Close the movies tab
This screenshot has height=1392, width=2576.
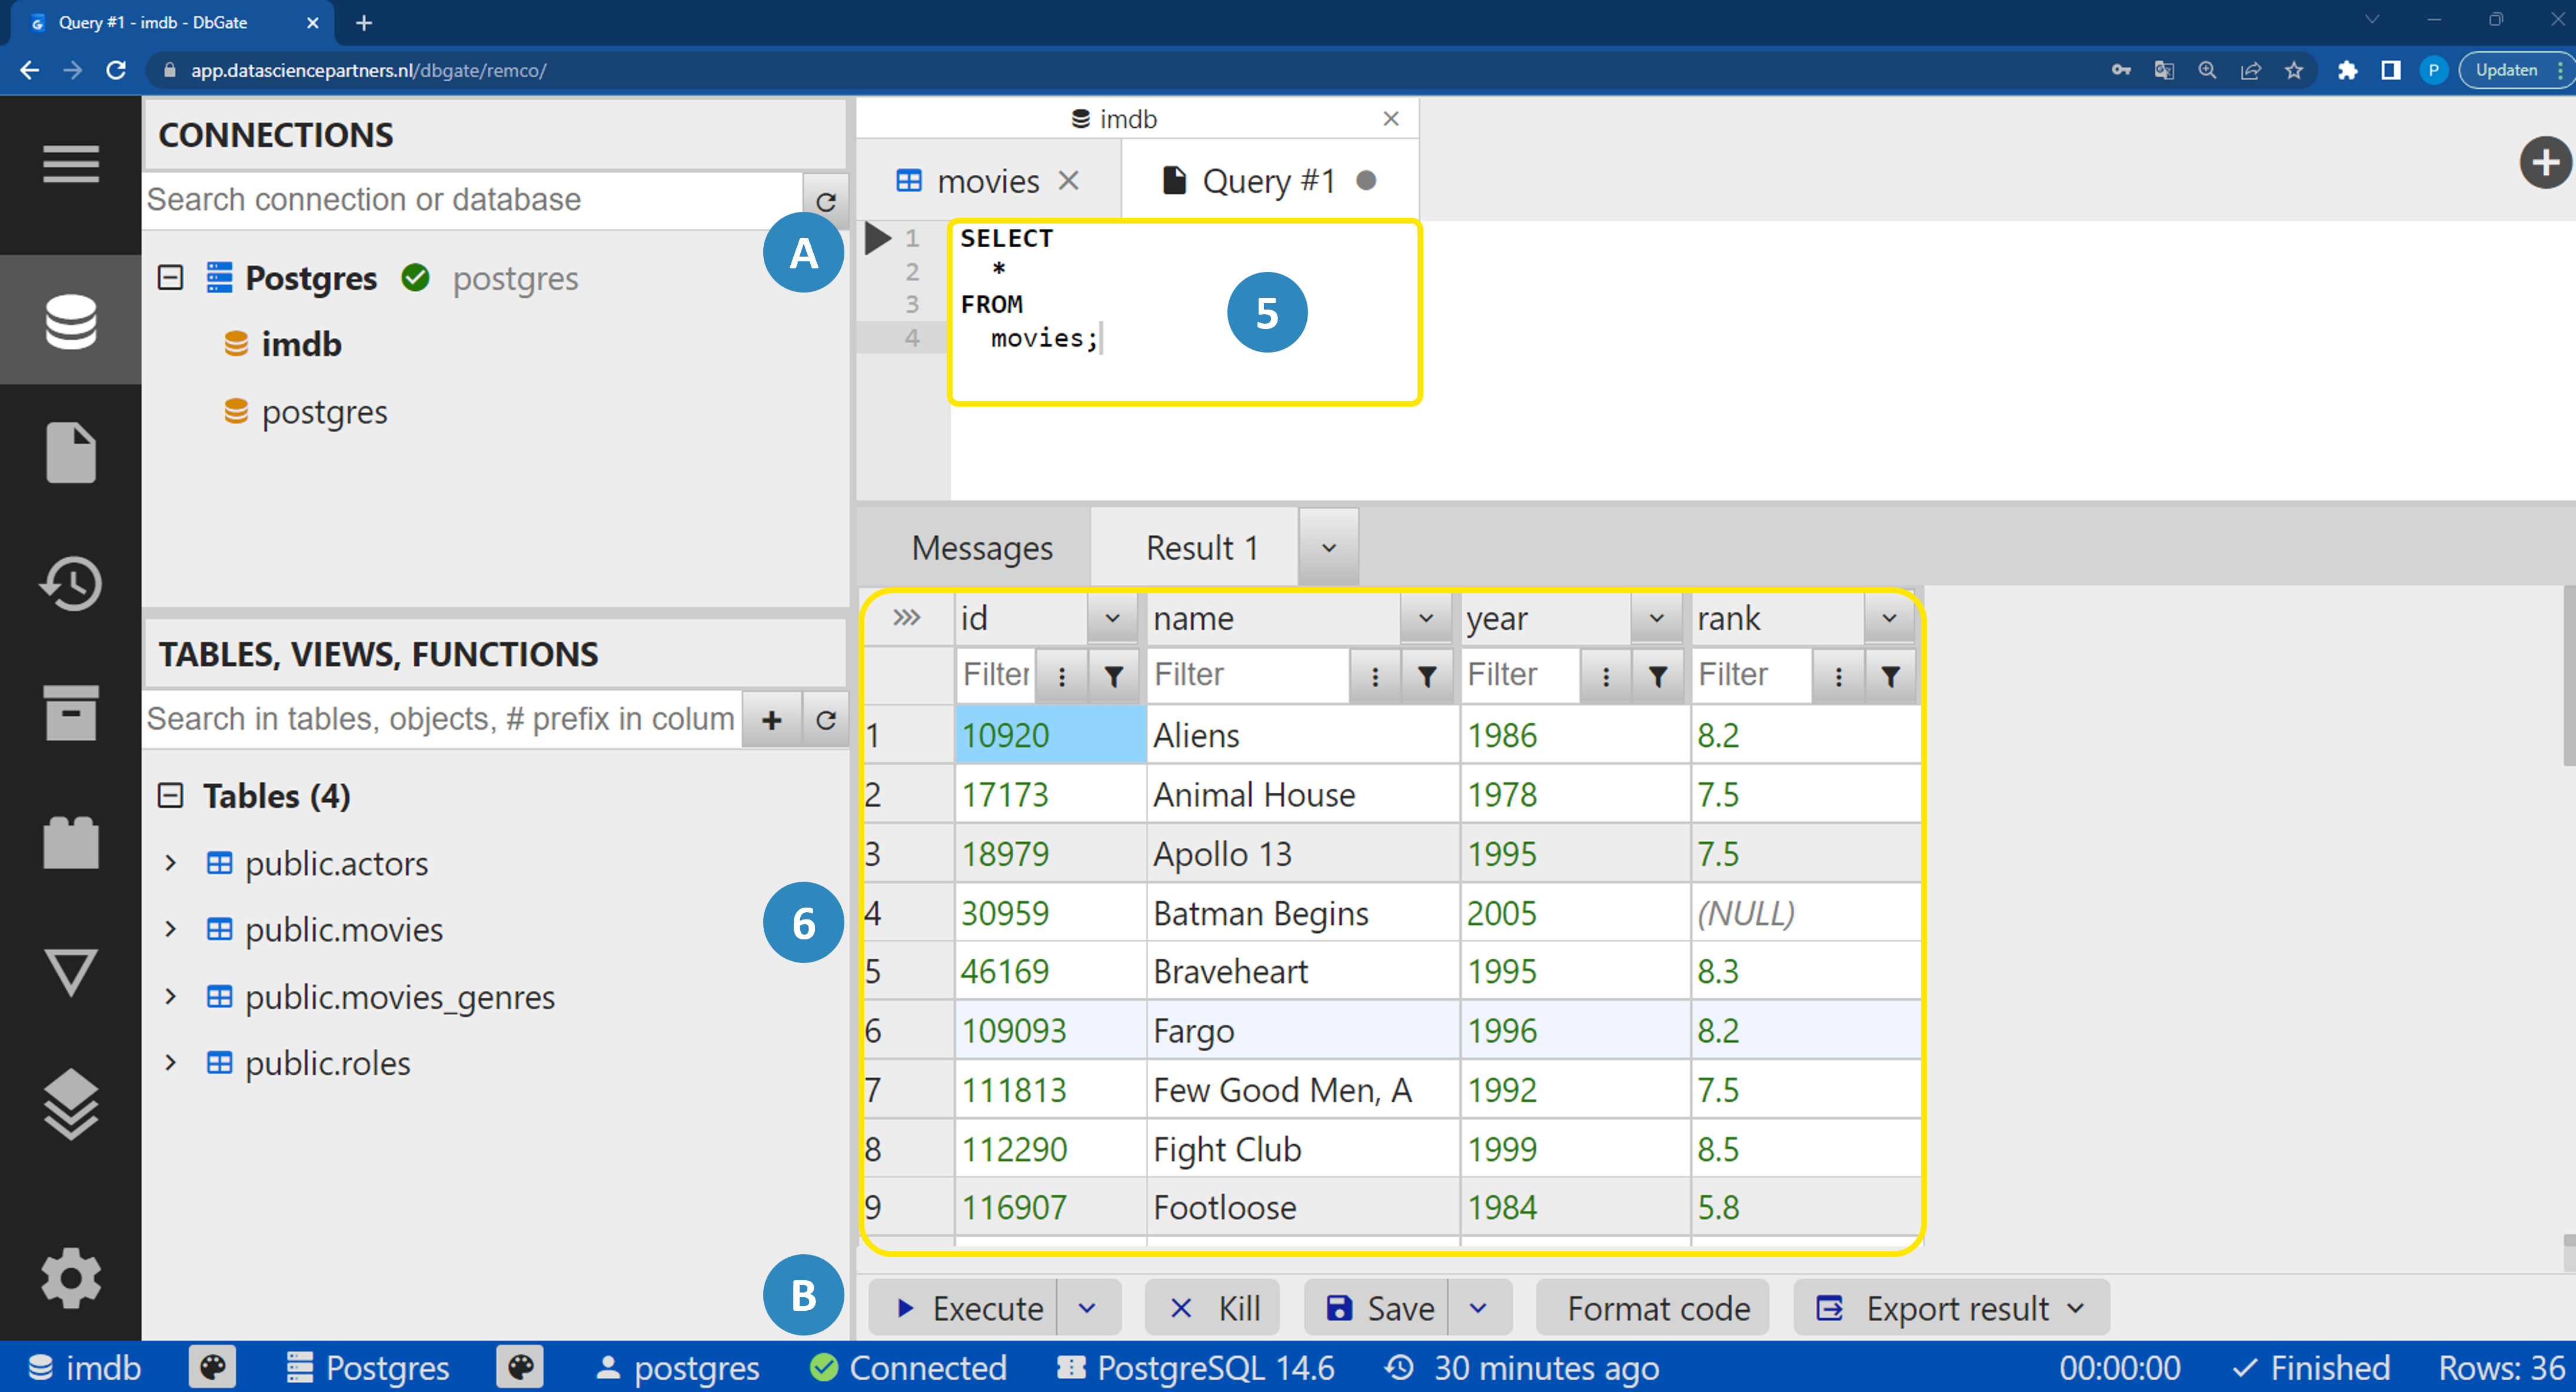click(x=1068, y=180)
